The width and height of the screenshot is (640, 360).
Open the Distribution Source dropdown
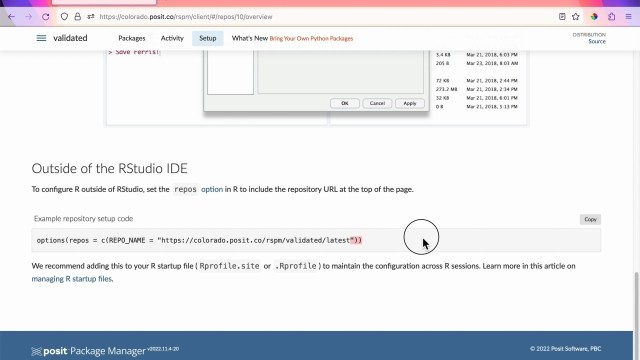coord(589,38)
